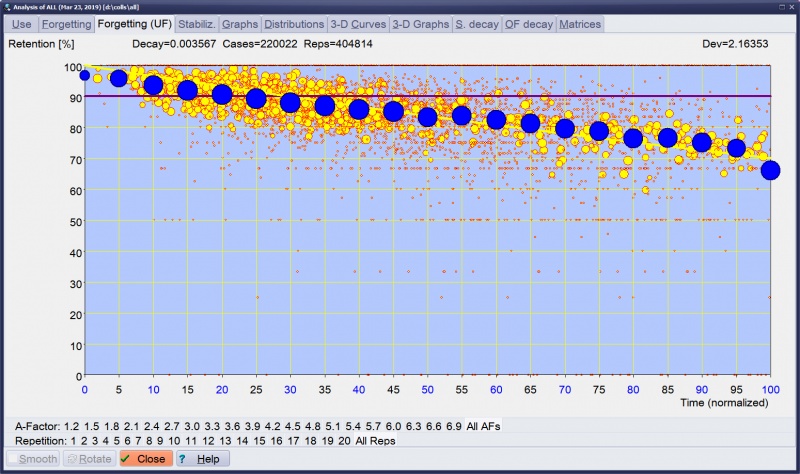Select A-Factor 3.9
The width and height of the screenshot is (800, 474).
click(x=253, y=426)
